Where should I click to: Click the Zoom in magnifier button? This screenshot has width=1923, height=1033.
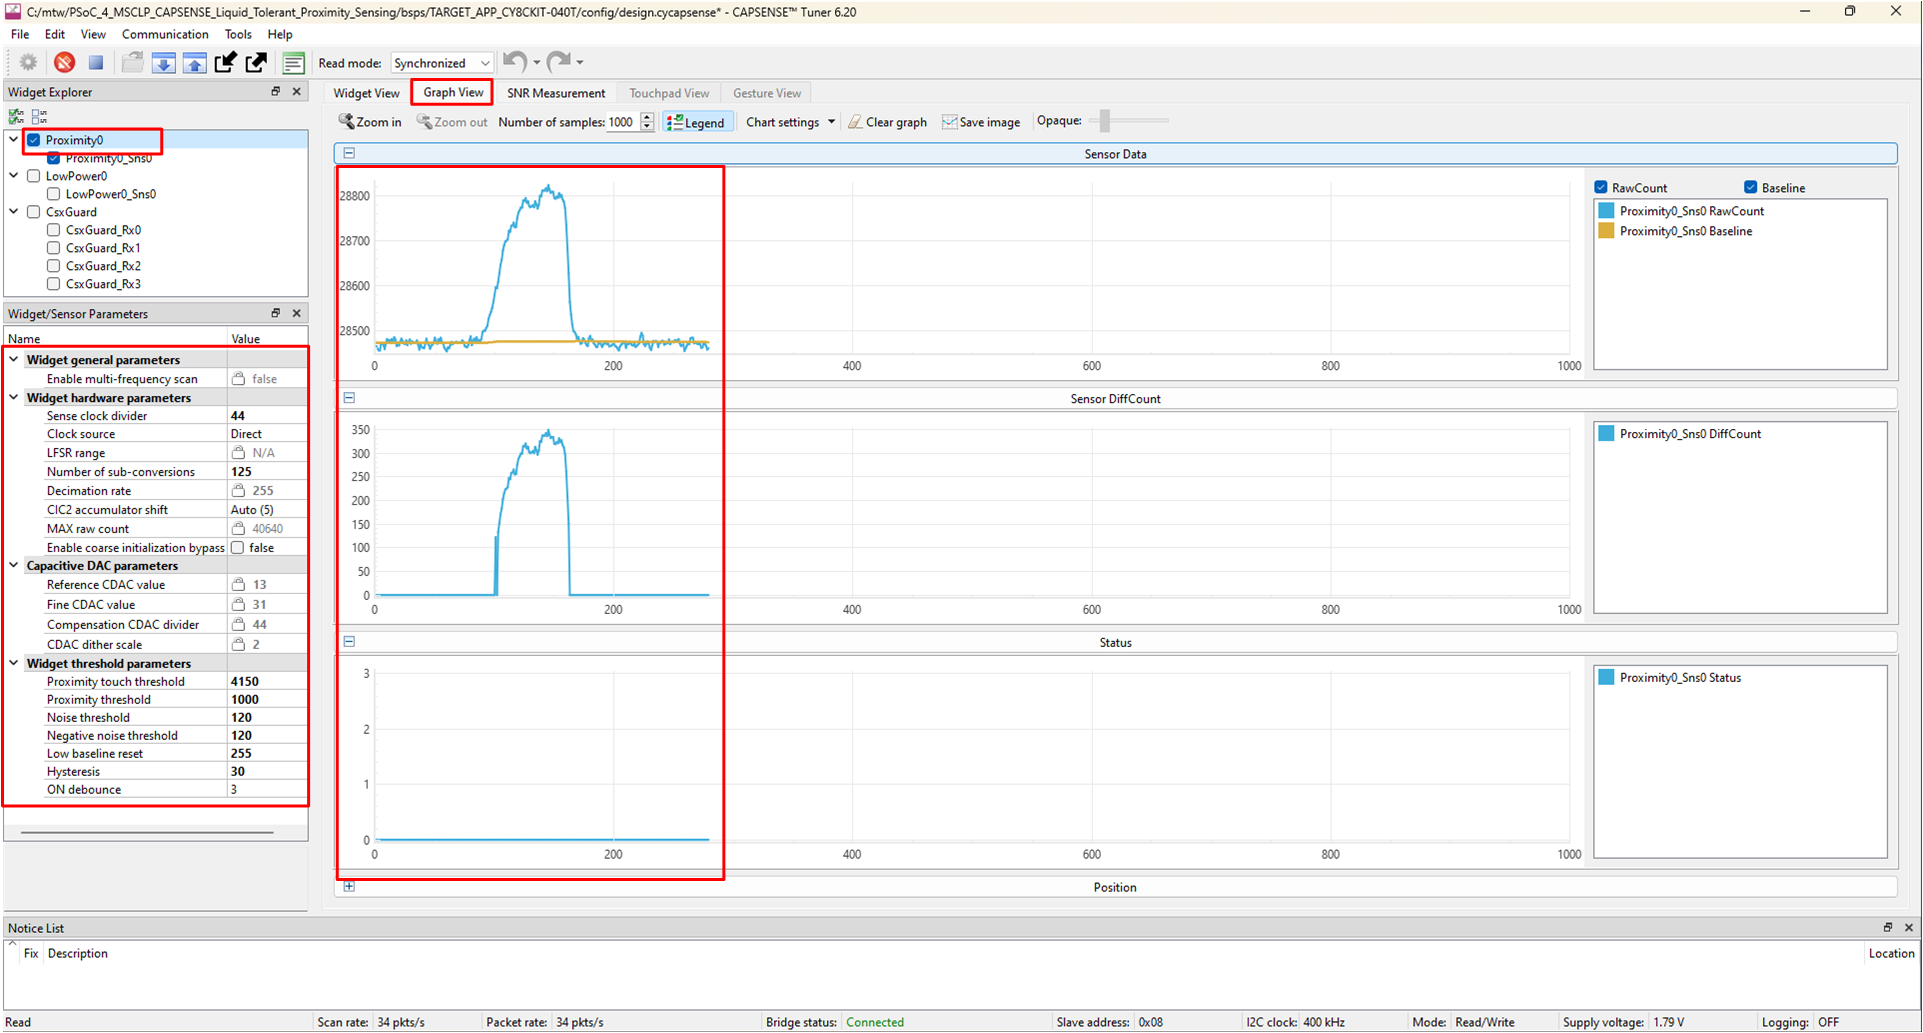[370, 122]
